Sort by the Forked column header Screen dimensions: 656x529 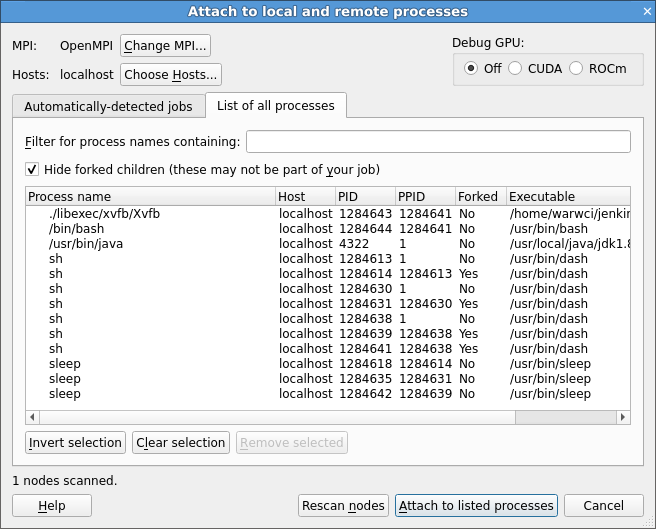coord(481,196)
